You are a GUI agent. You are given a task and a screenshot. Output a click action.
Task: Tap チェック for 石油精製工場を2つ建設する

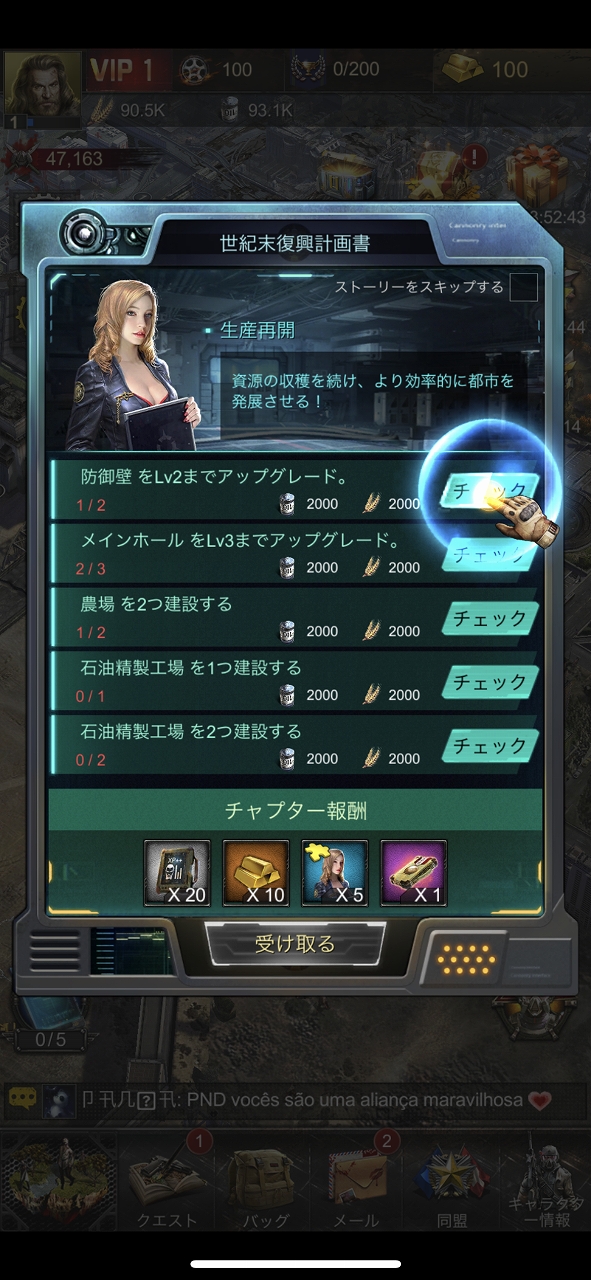[490, 746]
